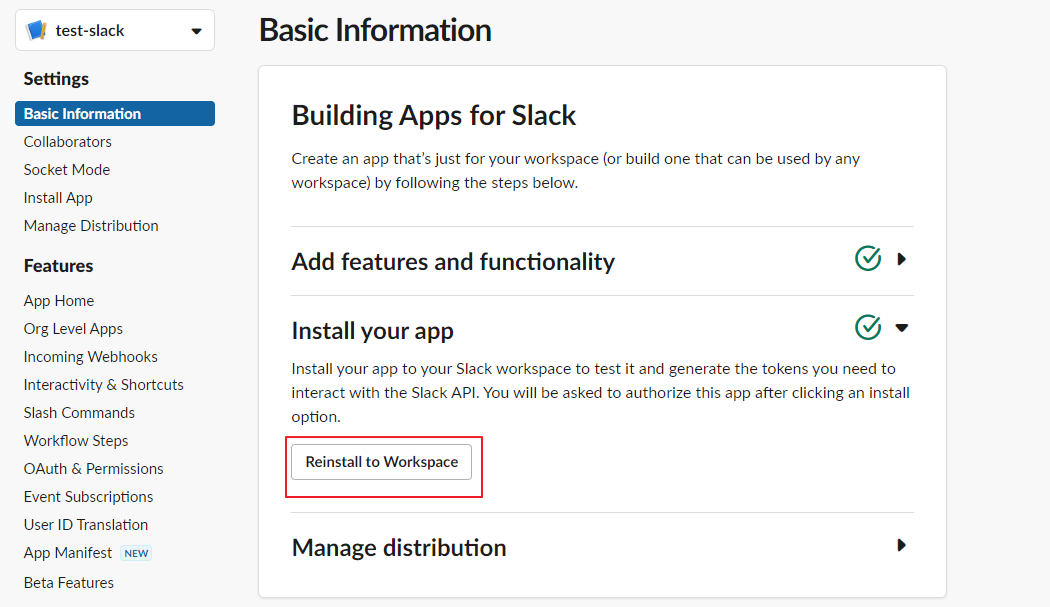1050x607 pixels.
Task: Open Beta Features page
Action: (68, 583)
